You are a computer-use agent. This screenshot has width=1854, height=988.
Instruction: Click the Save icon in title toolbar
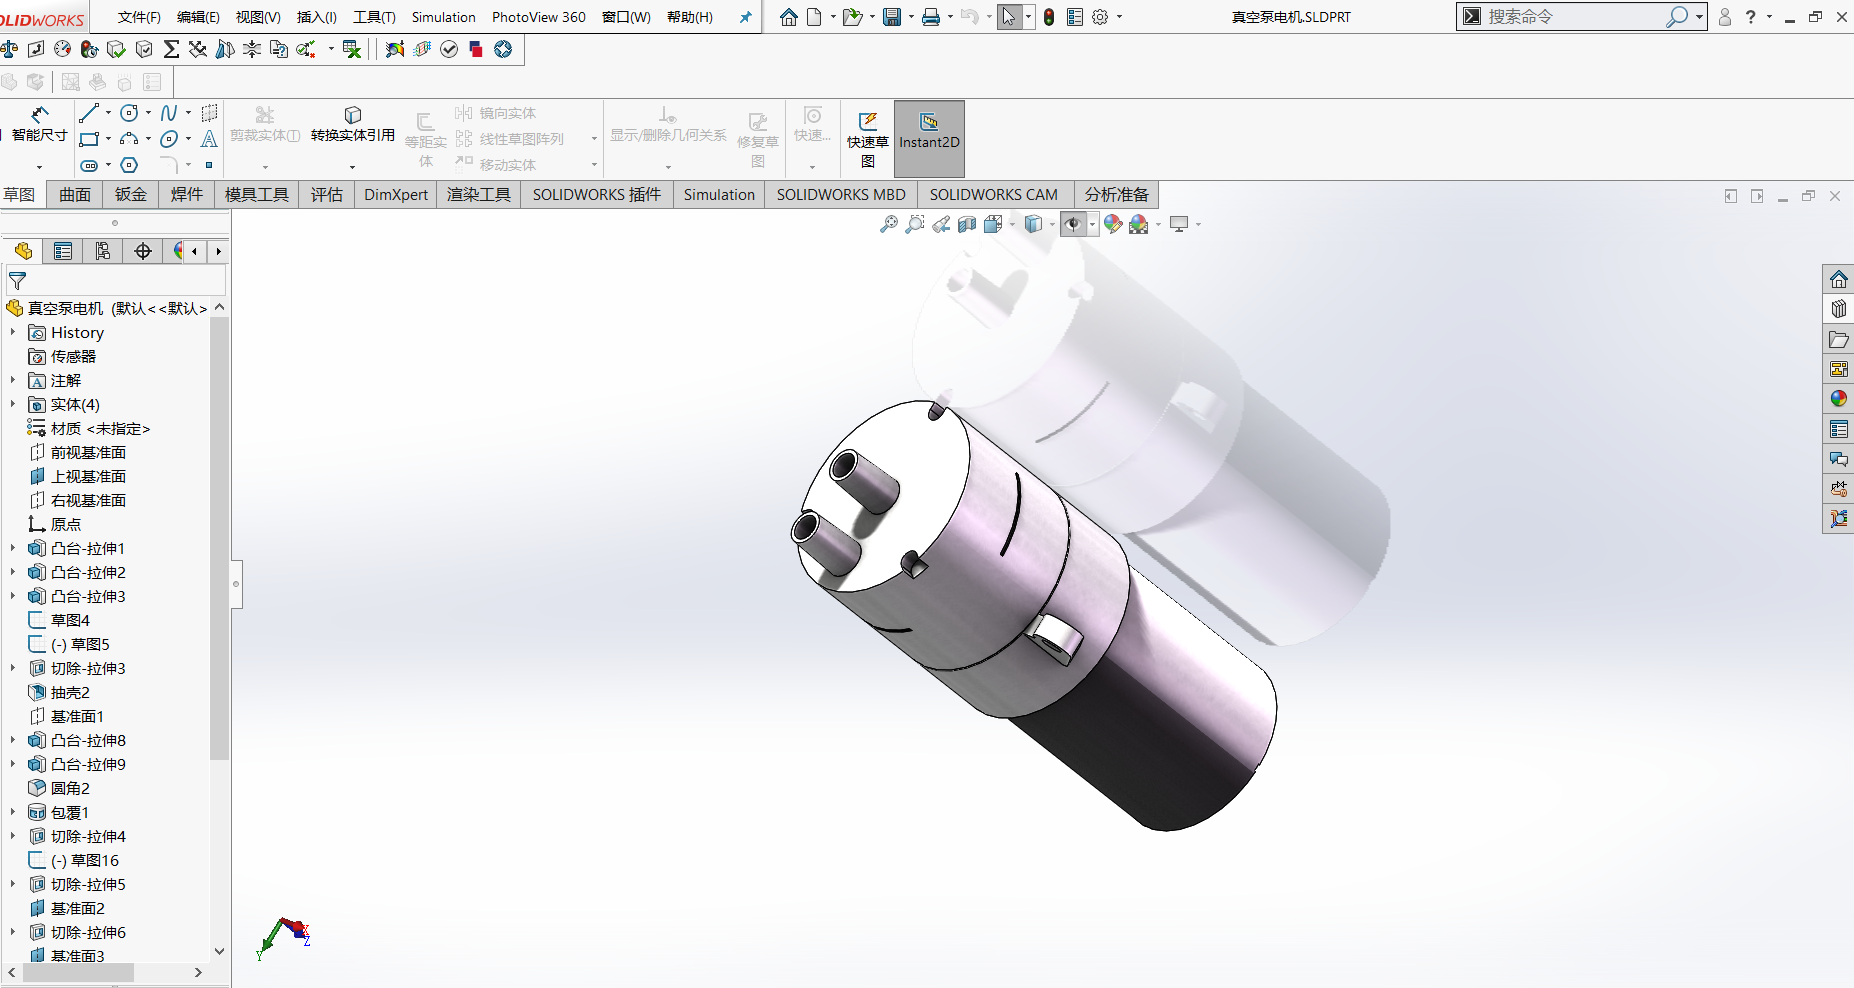tap(891, 17)
